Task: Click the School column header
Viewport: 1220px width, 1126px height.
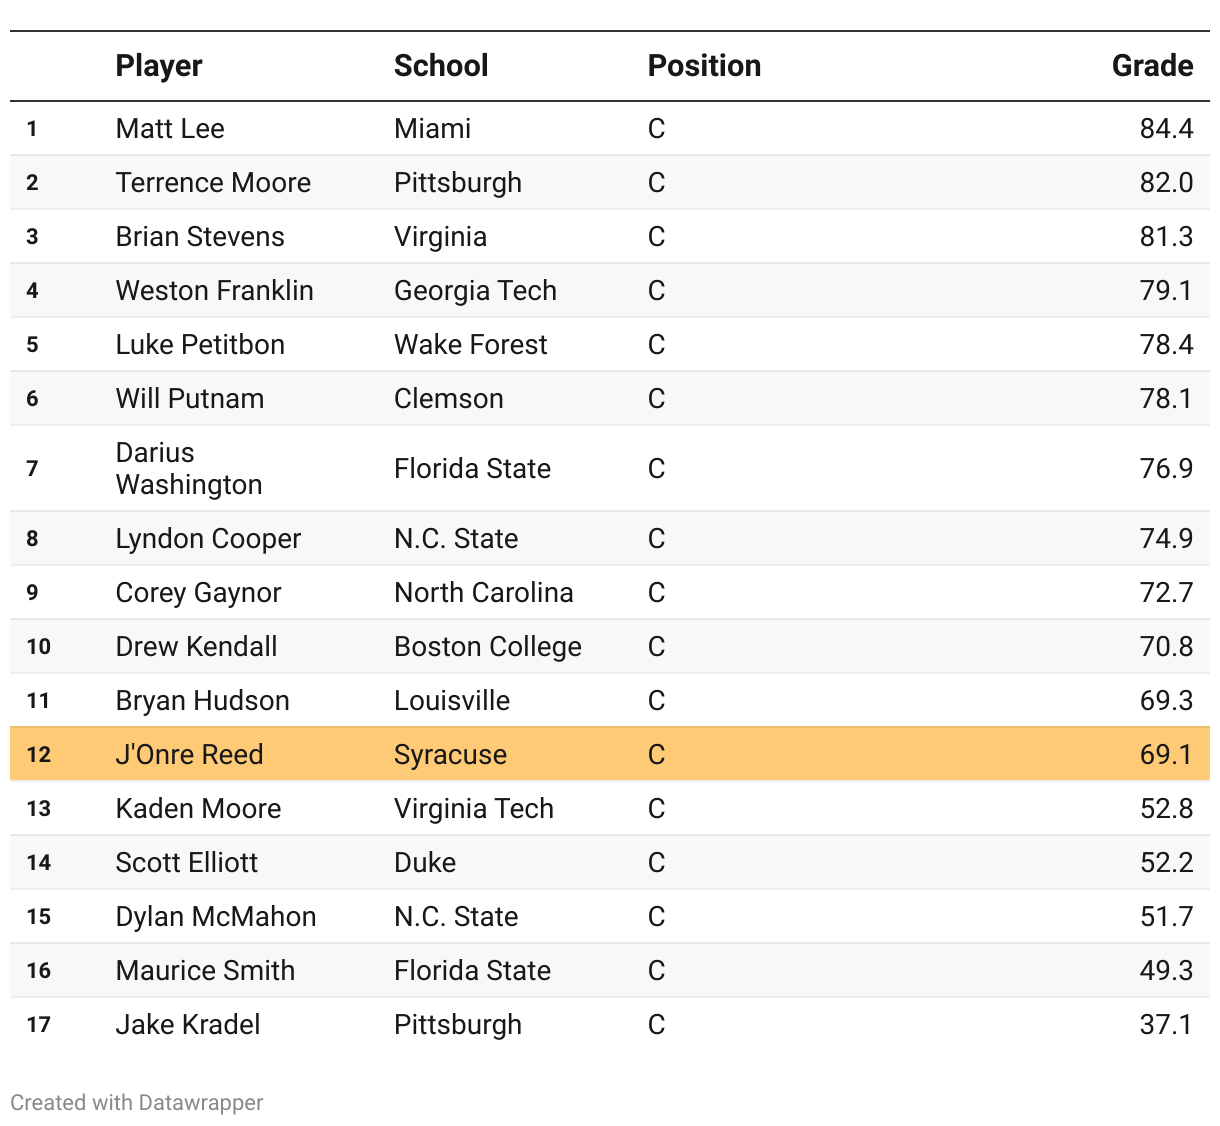Action: tap(441, 66)
